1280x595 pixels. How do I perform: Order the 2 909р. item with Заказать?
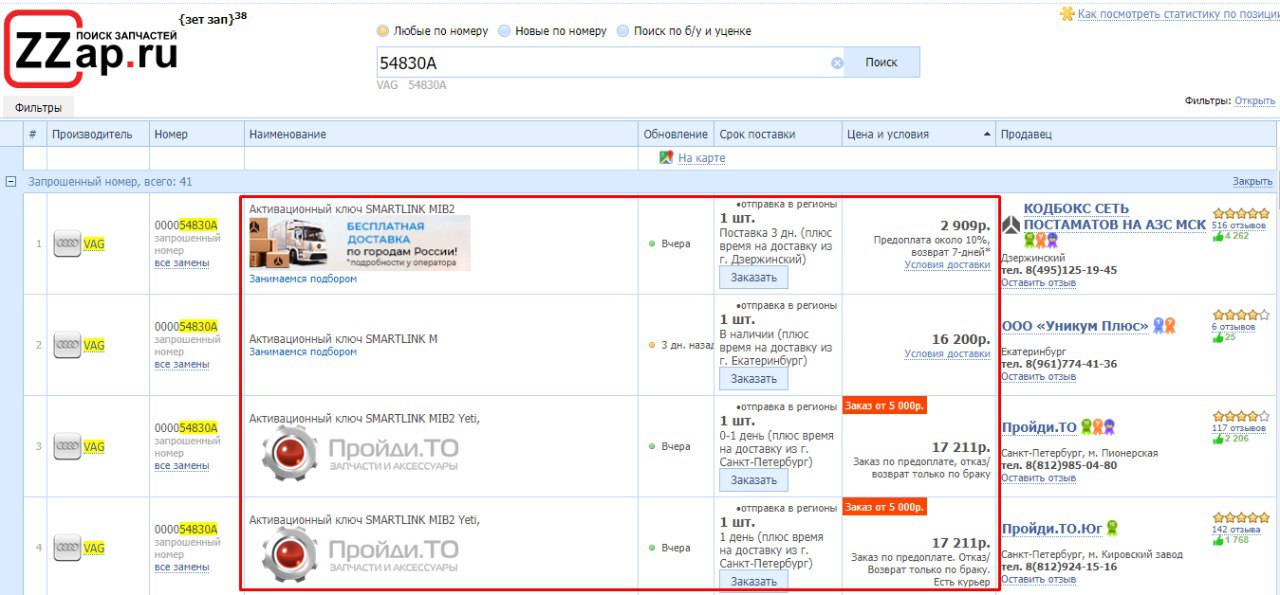(754, 278)
